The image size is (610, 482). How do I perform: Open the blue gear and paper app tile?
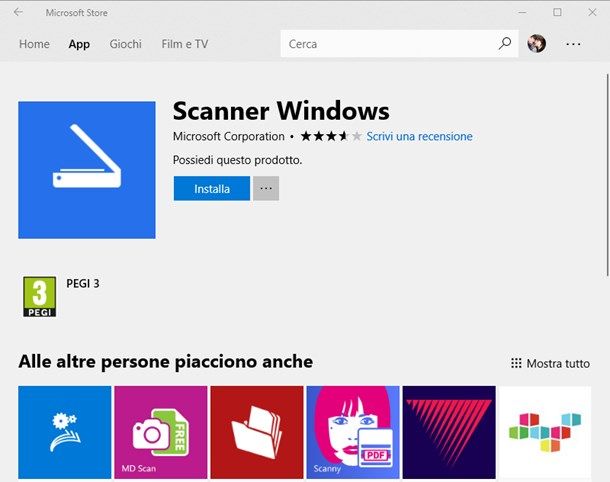(65, 432)
